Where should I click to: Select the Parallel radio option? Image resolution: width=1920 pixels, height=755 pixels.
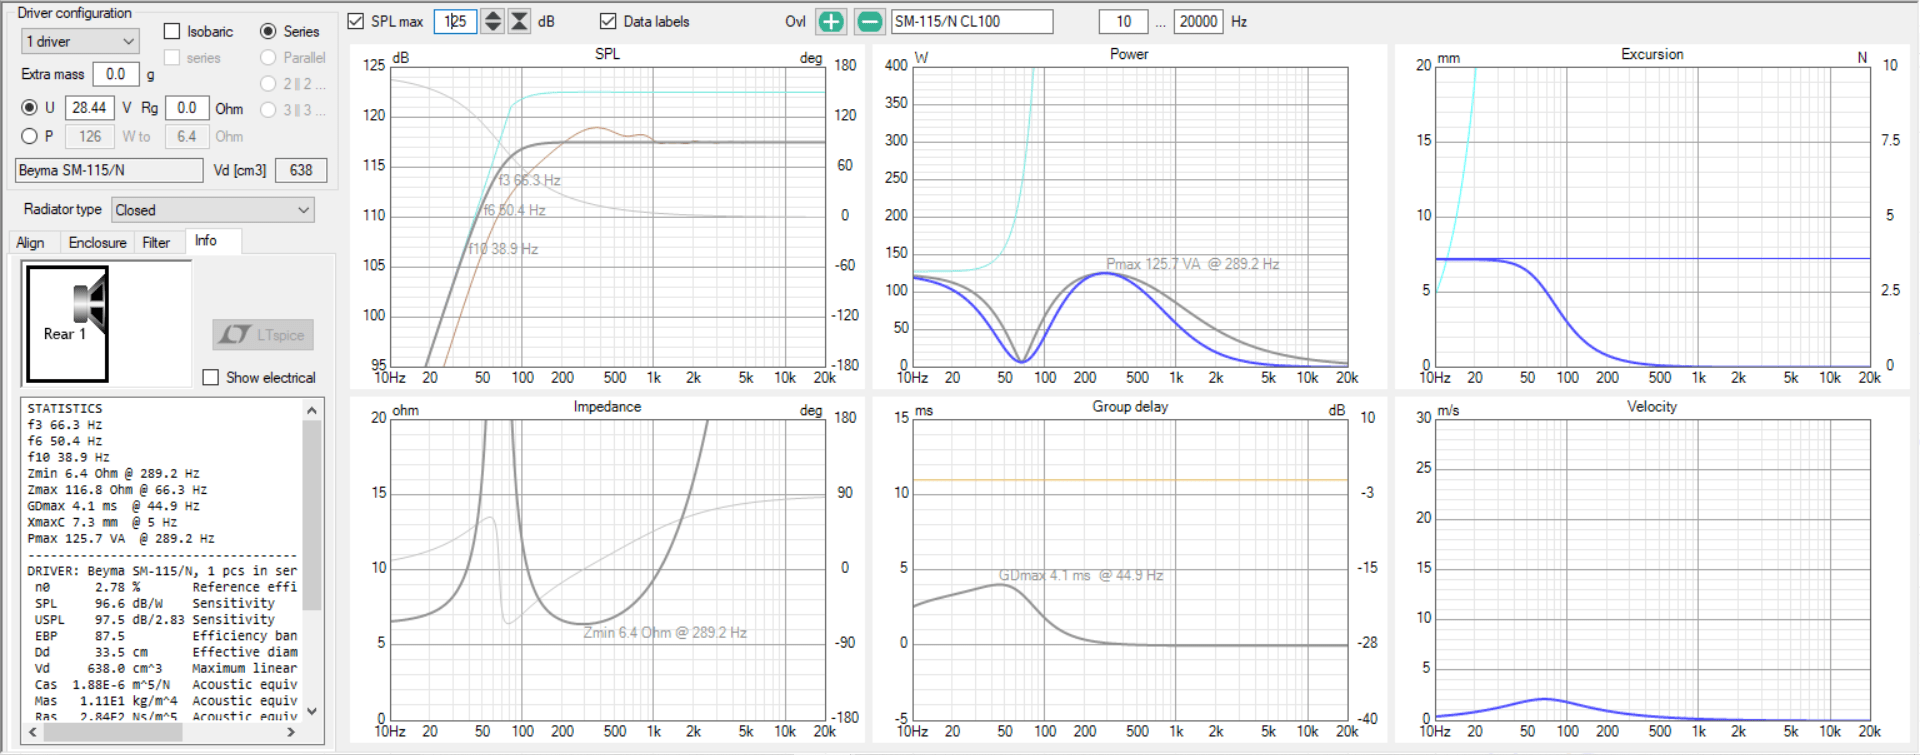coord(268,58)
